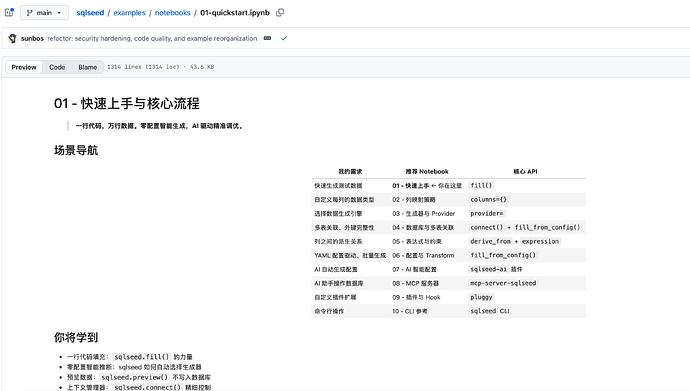
Task: Click the provider= API cell
Action: (x=487, y=213)
